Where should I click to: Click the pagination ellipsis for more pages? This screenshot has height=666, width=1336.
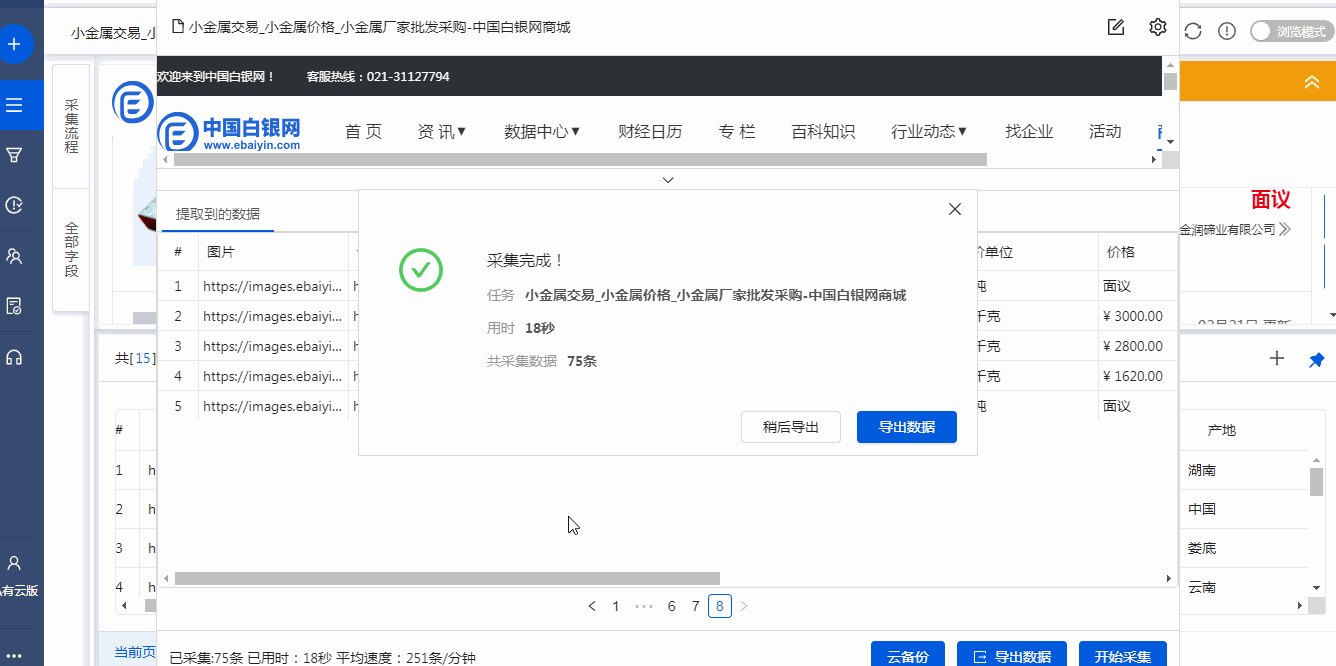[x=644, y=606]
